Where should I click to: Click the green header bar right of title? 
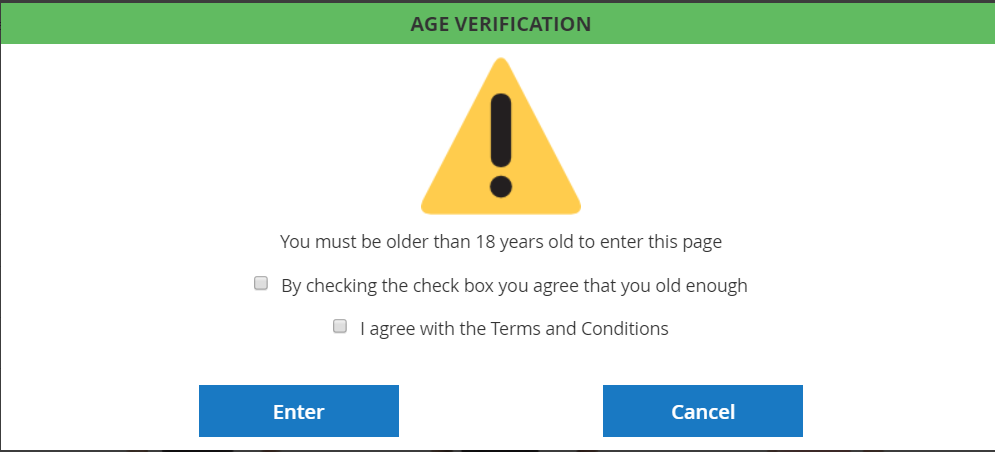[800, 23]
